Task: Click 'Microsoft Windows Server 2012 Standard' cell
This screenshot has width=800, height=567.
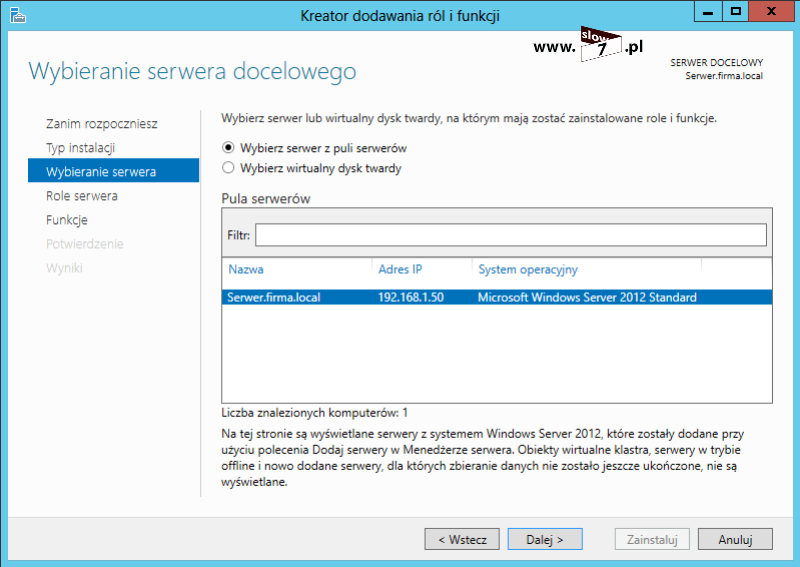Action: point(587,297)
